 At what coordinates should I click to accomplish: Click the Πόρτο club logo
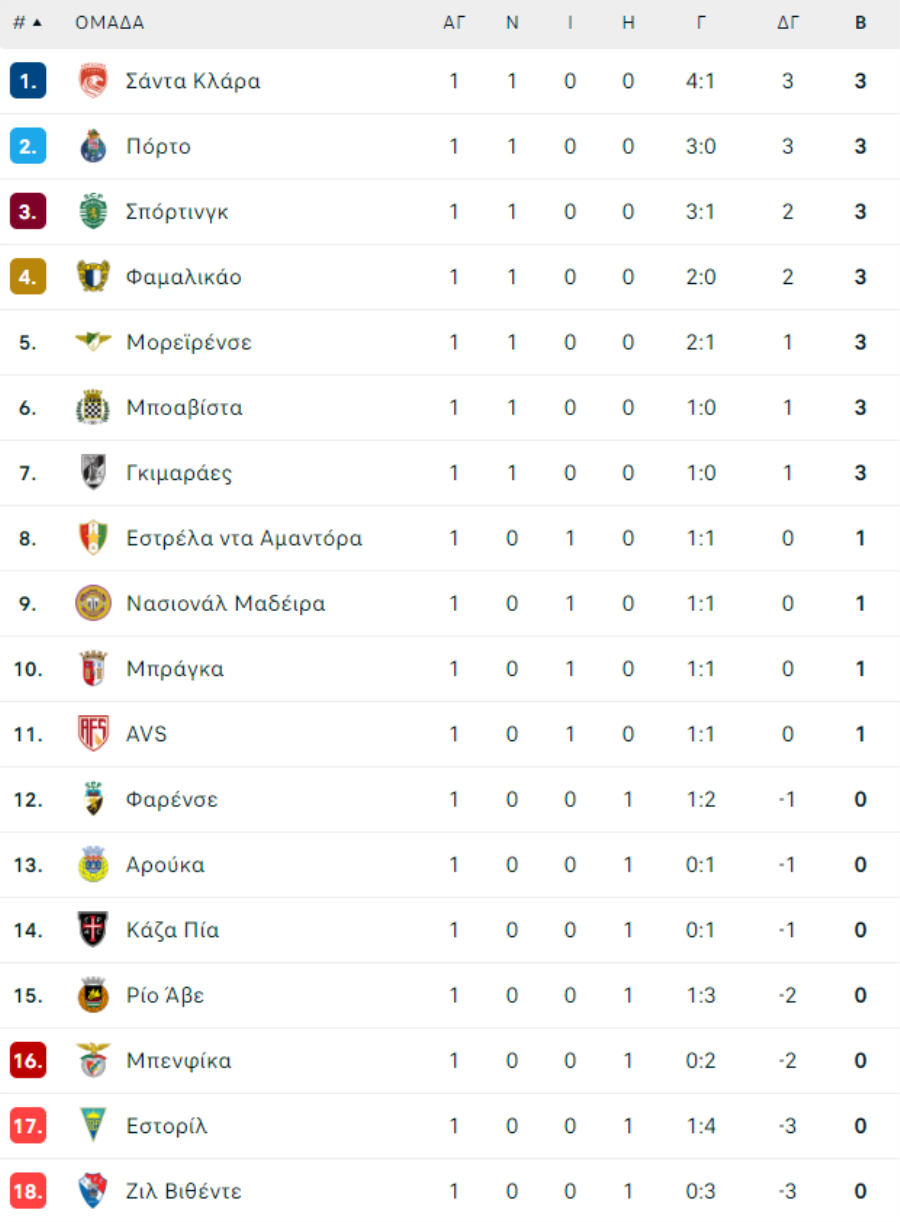pos(93,146)
